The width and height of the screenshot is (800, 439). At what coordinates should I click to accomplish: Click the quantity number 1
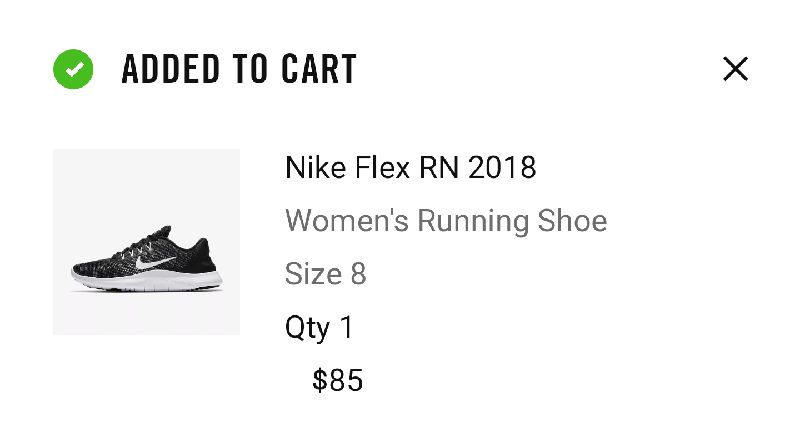click(x=346, y=327)
